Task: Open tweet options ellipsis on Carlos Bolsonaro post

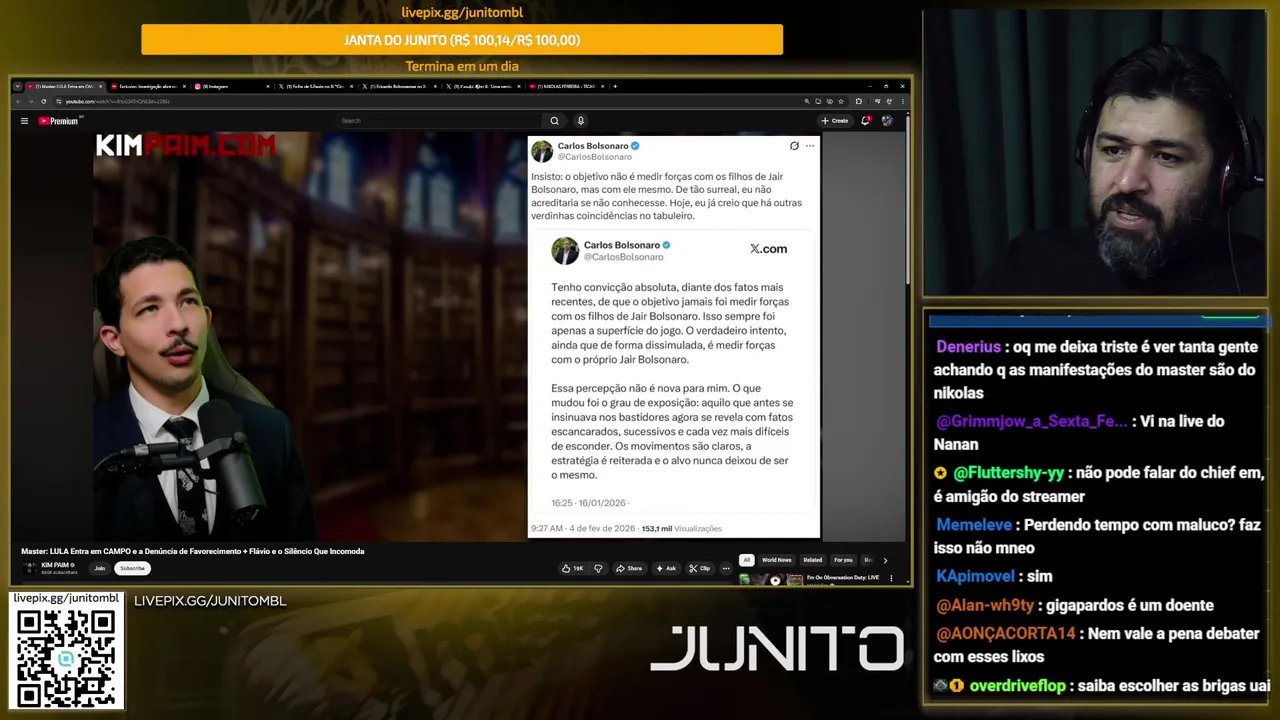Action: point(810,146)
